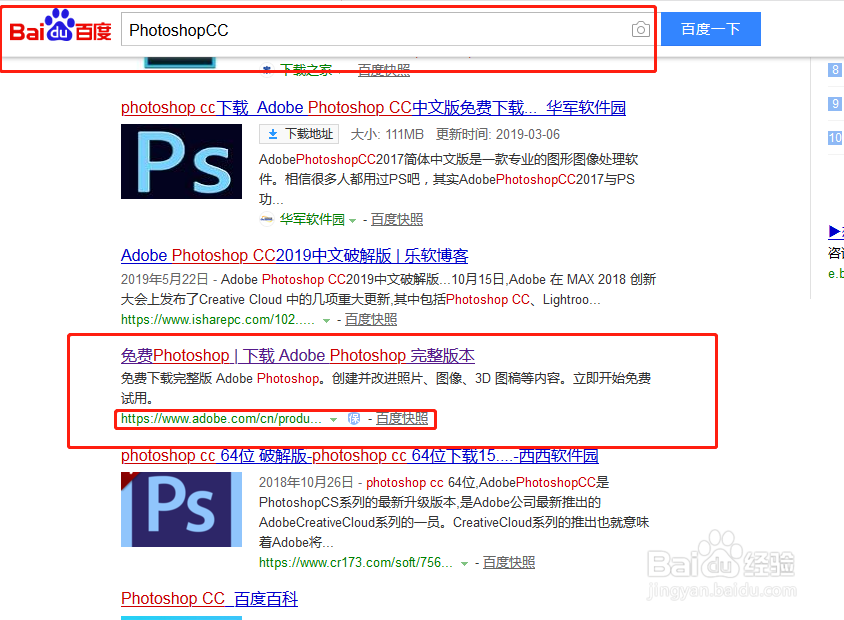The image size is (844, 620).
Task: Click the Baidu safety badge beside the adobe.com URL
Action: point(354,419)
